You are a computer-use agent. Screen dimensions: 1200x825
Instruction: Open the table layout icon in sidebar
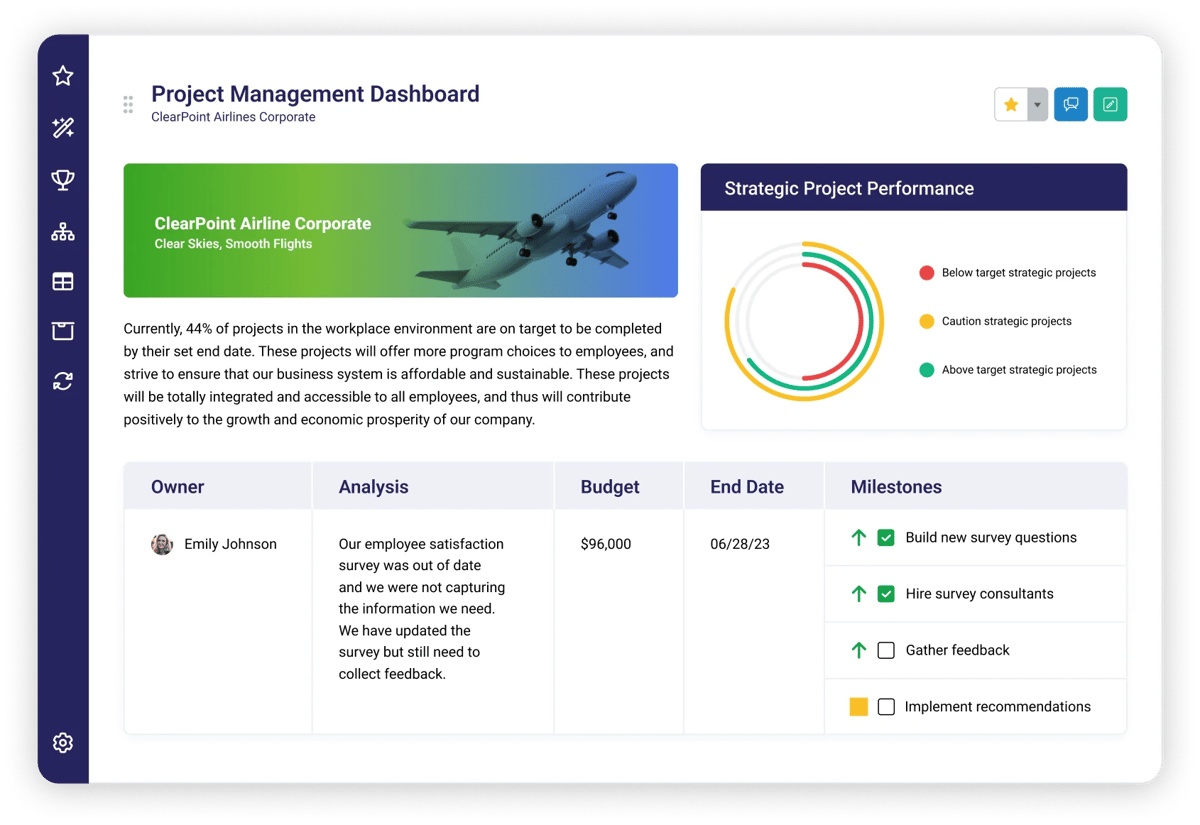pos(63,282)
